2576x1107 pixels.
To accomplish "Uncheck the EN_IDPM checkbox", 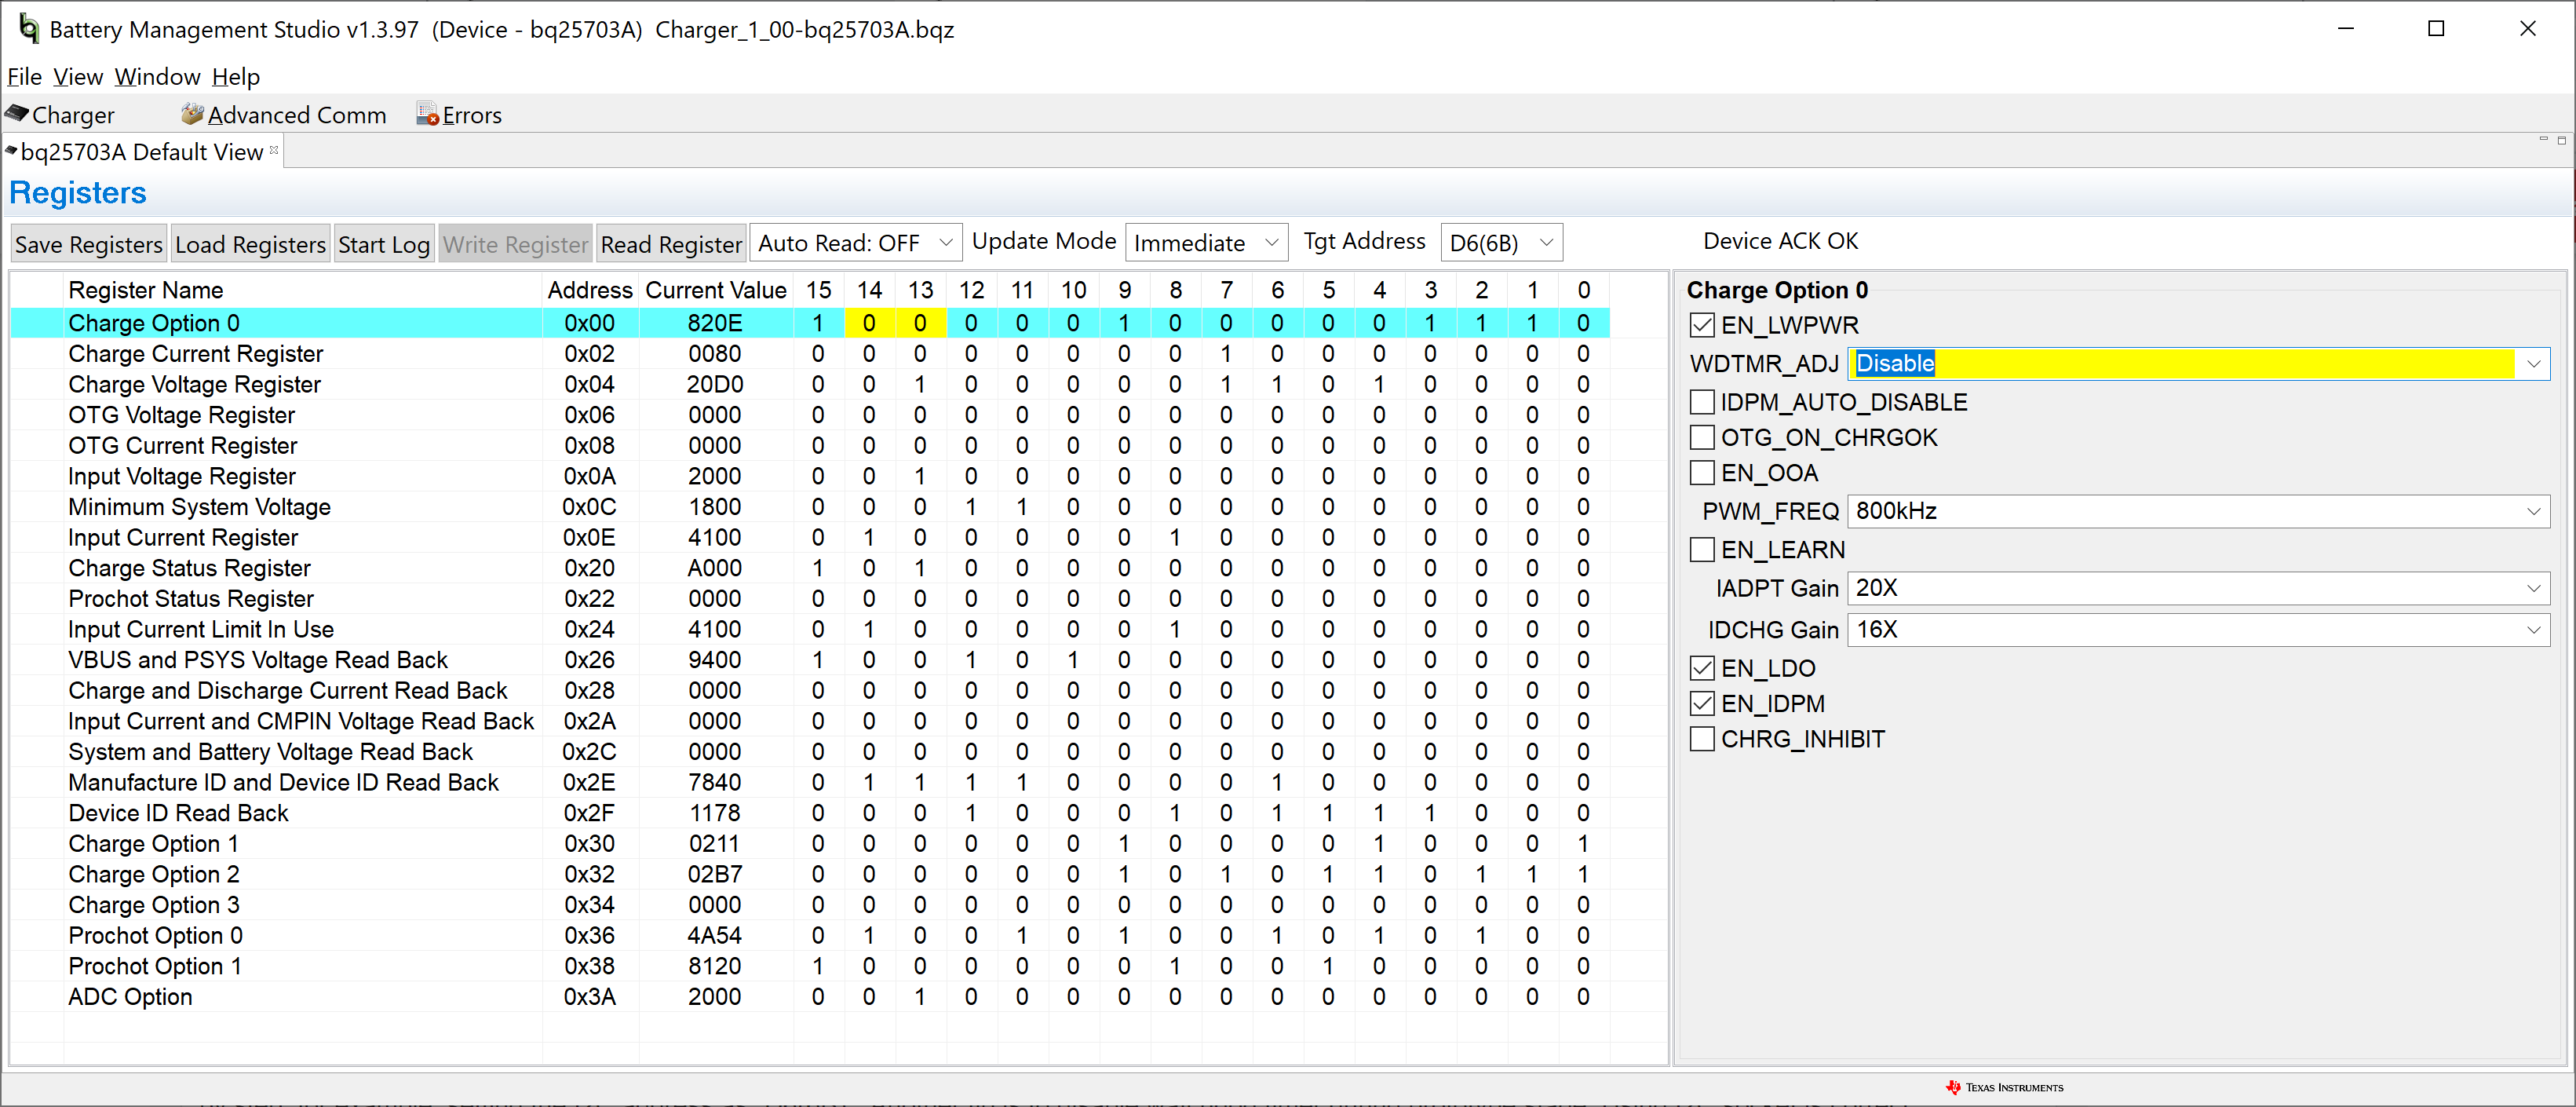I will click(x=1702, y=703).
